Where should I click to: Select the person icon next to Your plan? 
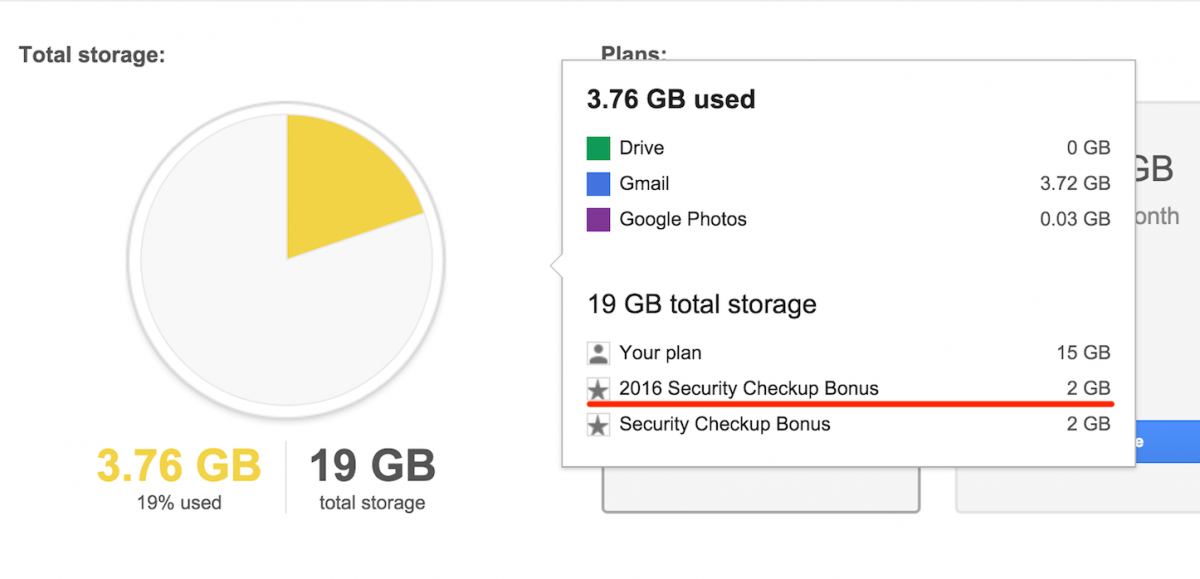coord(598,352)
